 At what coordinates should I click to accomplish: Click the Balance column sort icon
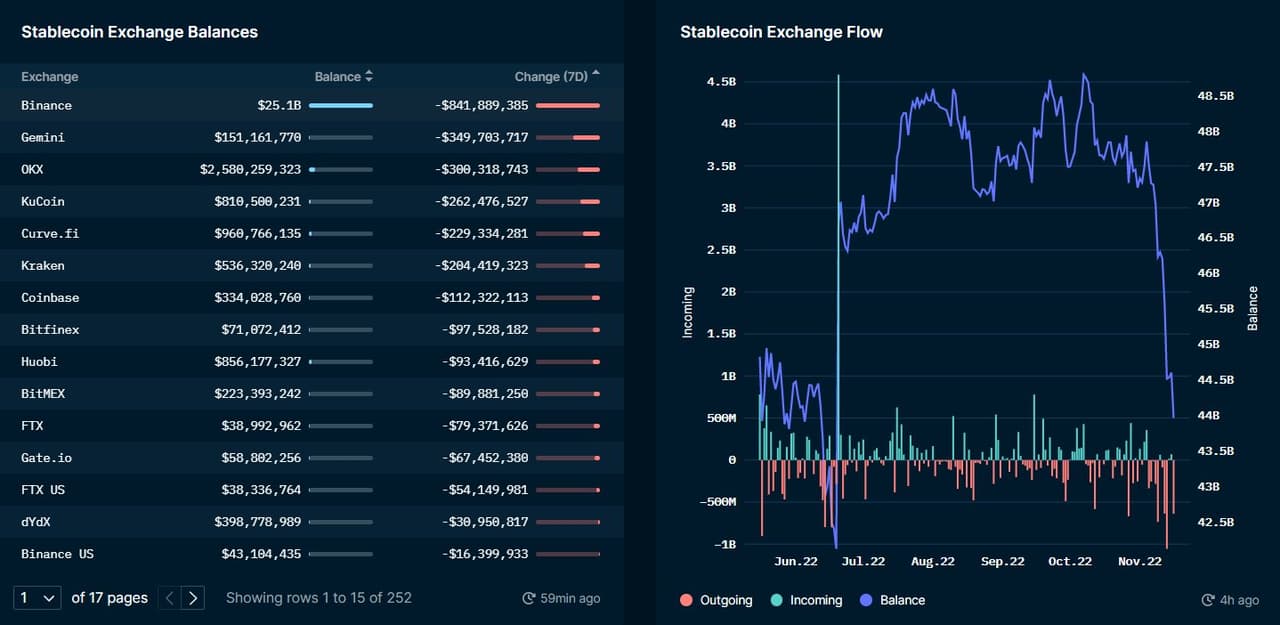(x=369, y=77)
